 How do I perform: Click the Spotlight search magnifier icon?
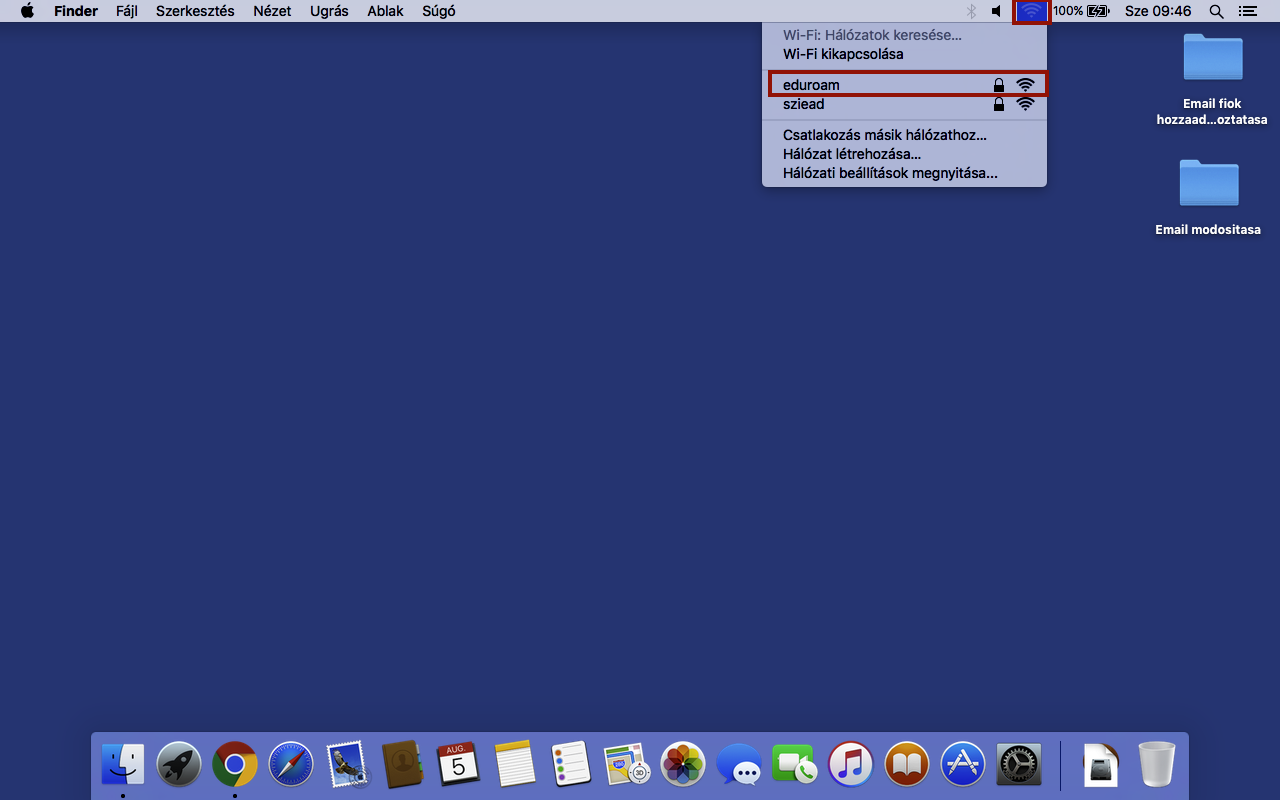coord(1216,11)
